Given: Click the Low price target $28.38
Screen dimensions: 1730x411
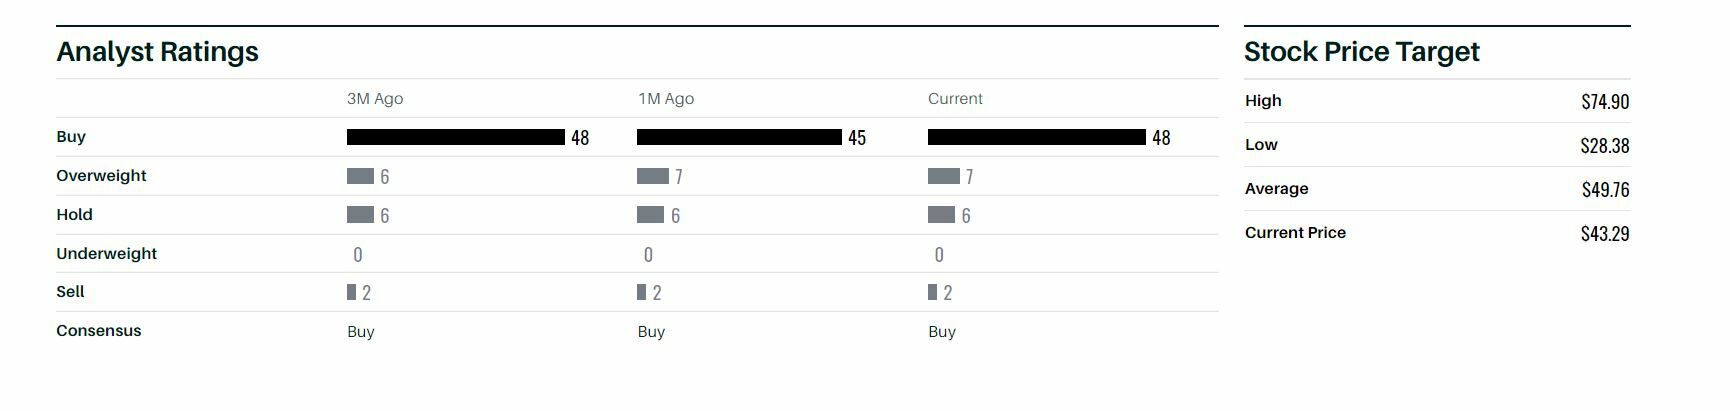Looking at the screenshot, I should (x=1605, y=146).
